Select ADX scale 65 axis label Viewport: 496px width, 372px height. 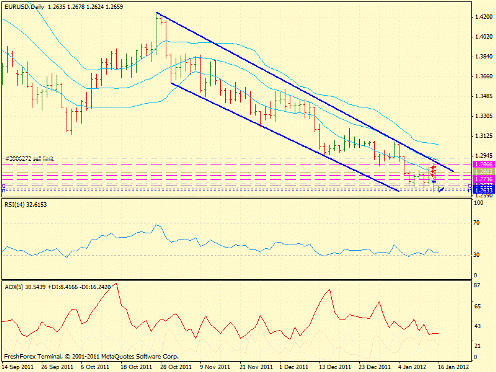click(477, 306)
